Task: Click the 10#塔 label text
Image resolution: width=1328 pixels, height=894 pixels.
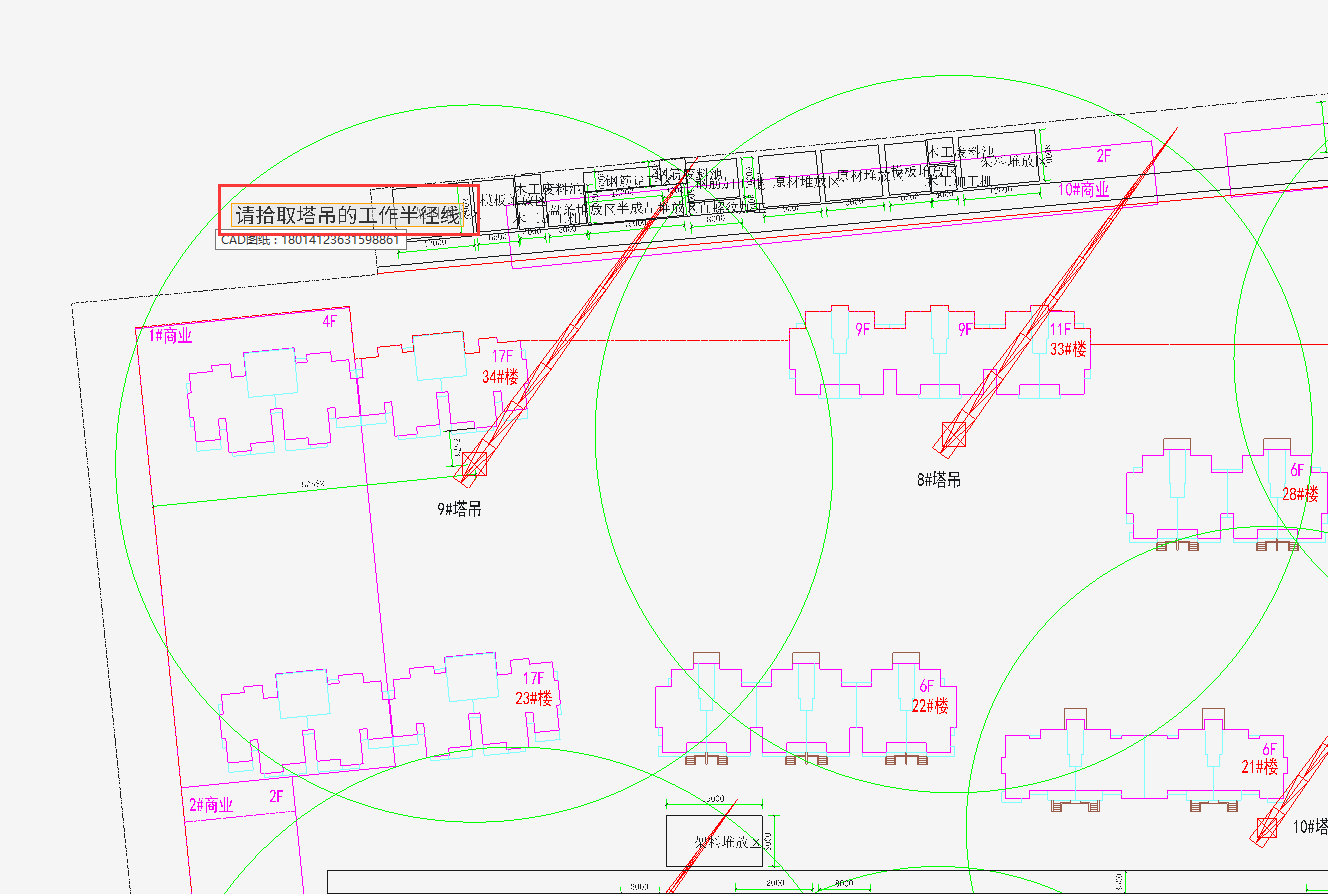Action: [x=1310, y=827]
